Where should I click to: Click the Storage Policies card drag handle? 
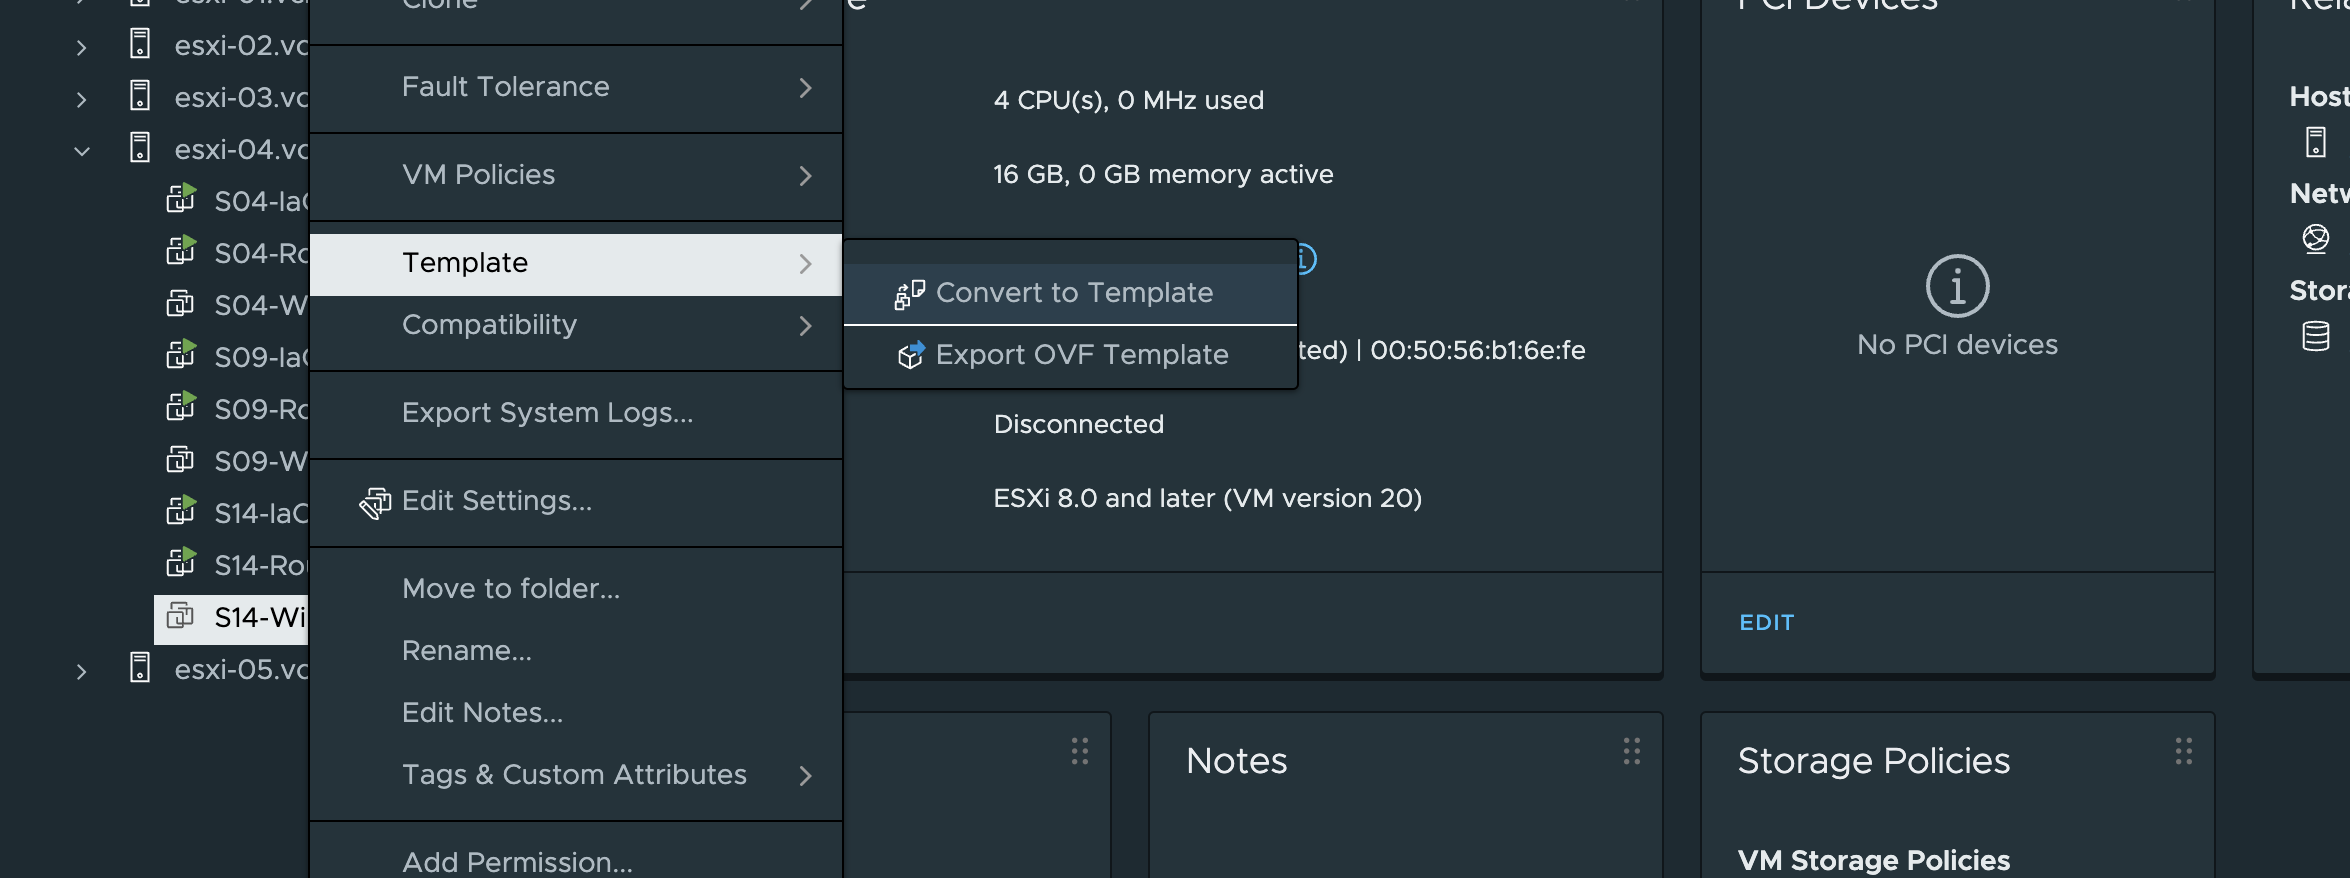coord(2183,751)
